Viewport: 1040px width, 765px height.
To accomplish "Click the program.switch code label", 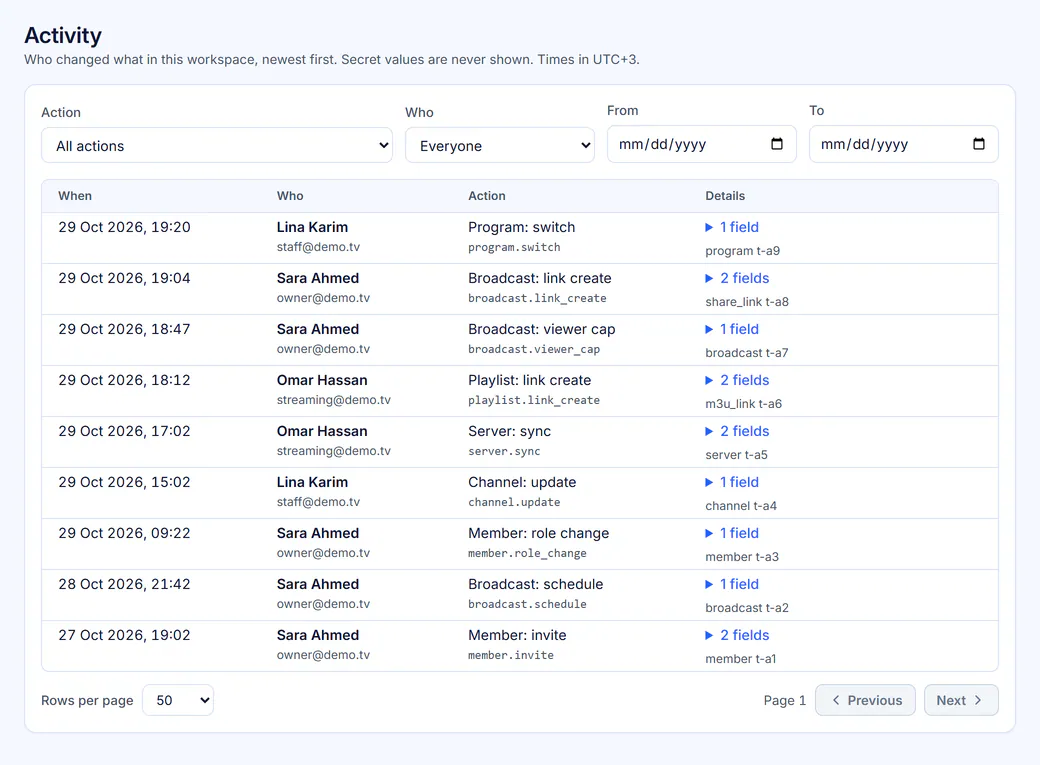I will tap(514, 247).
